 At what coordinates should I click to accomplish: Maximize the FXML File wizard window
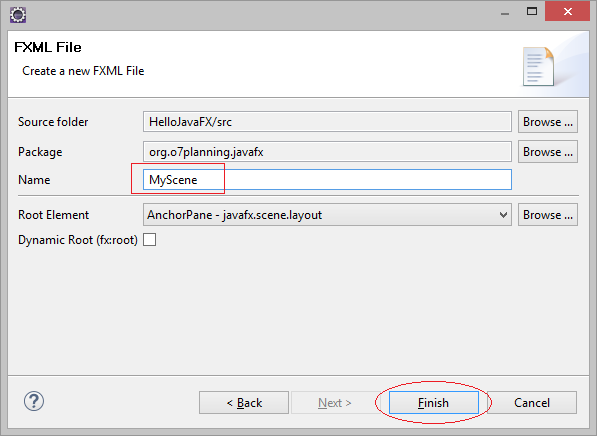(x=532, y=11)
